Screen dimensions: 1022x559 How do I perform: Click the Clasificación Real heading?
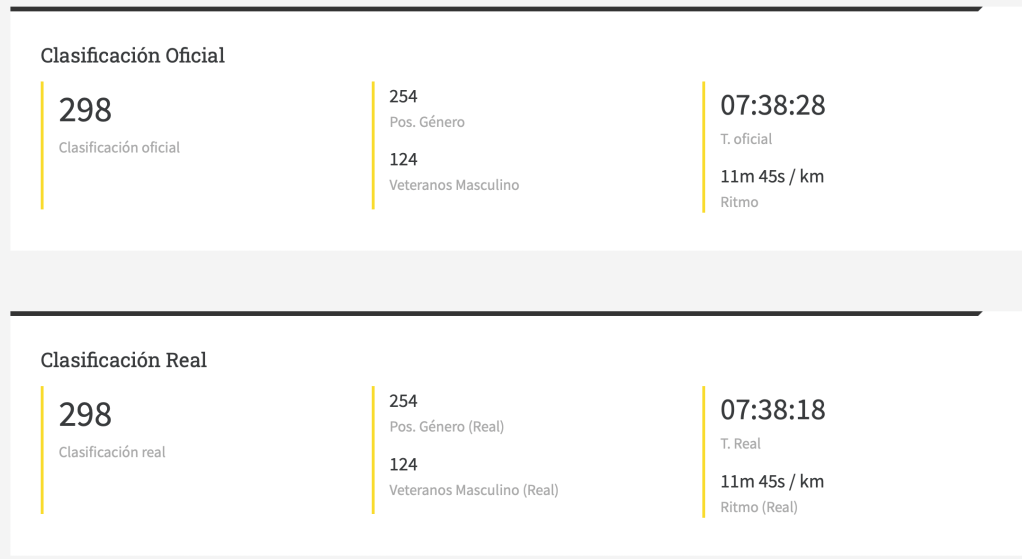coord(123,360)
